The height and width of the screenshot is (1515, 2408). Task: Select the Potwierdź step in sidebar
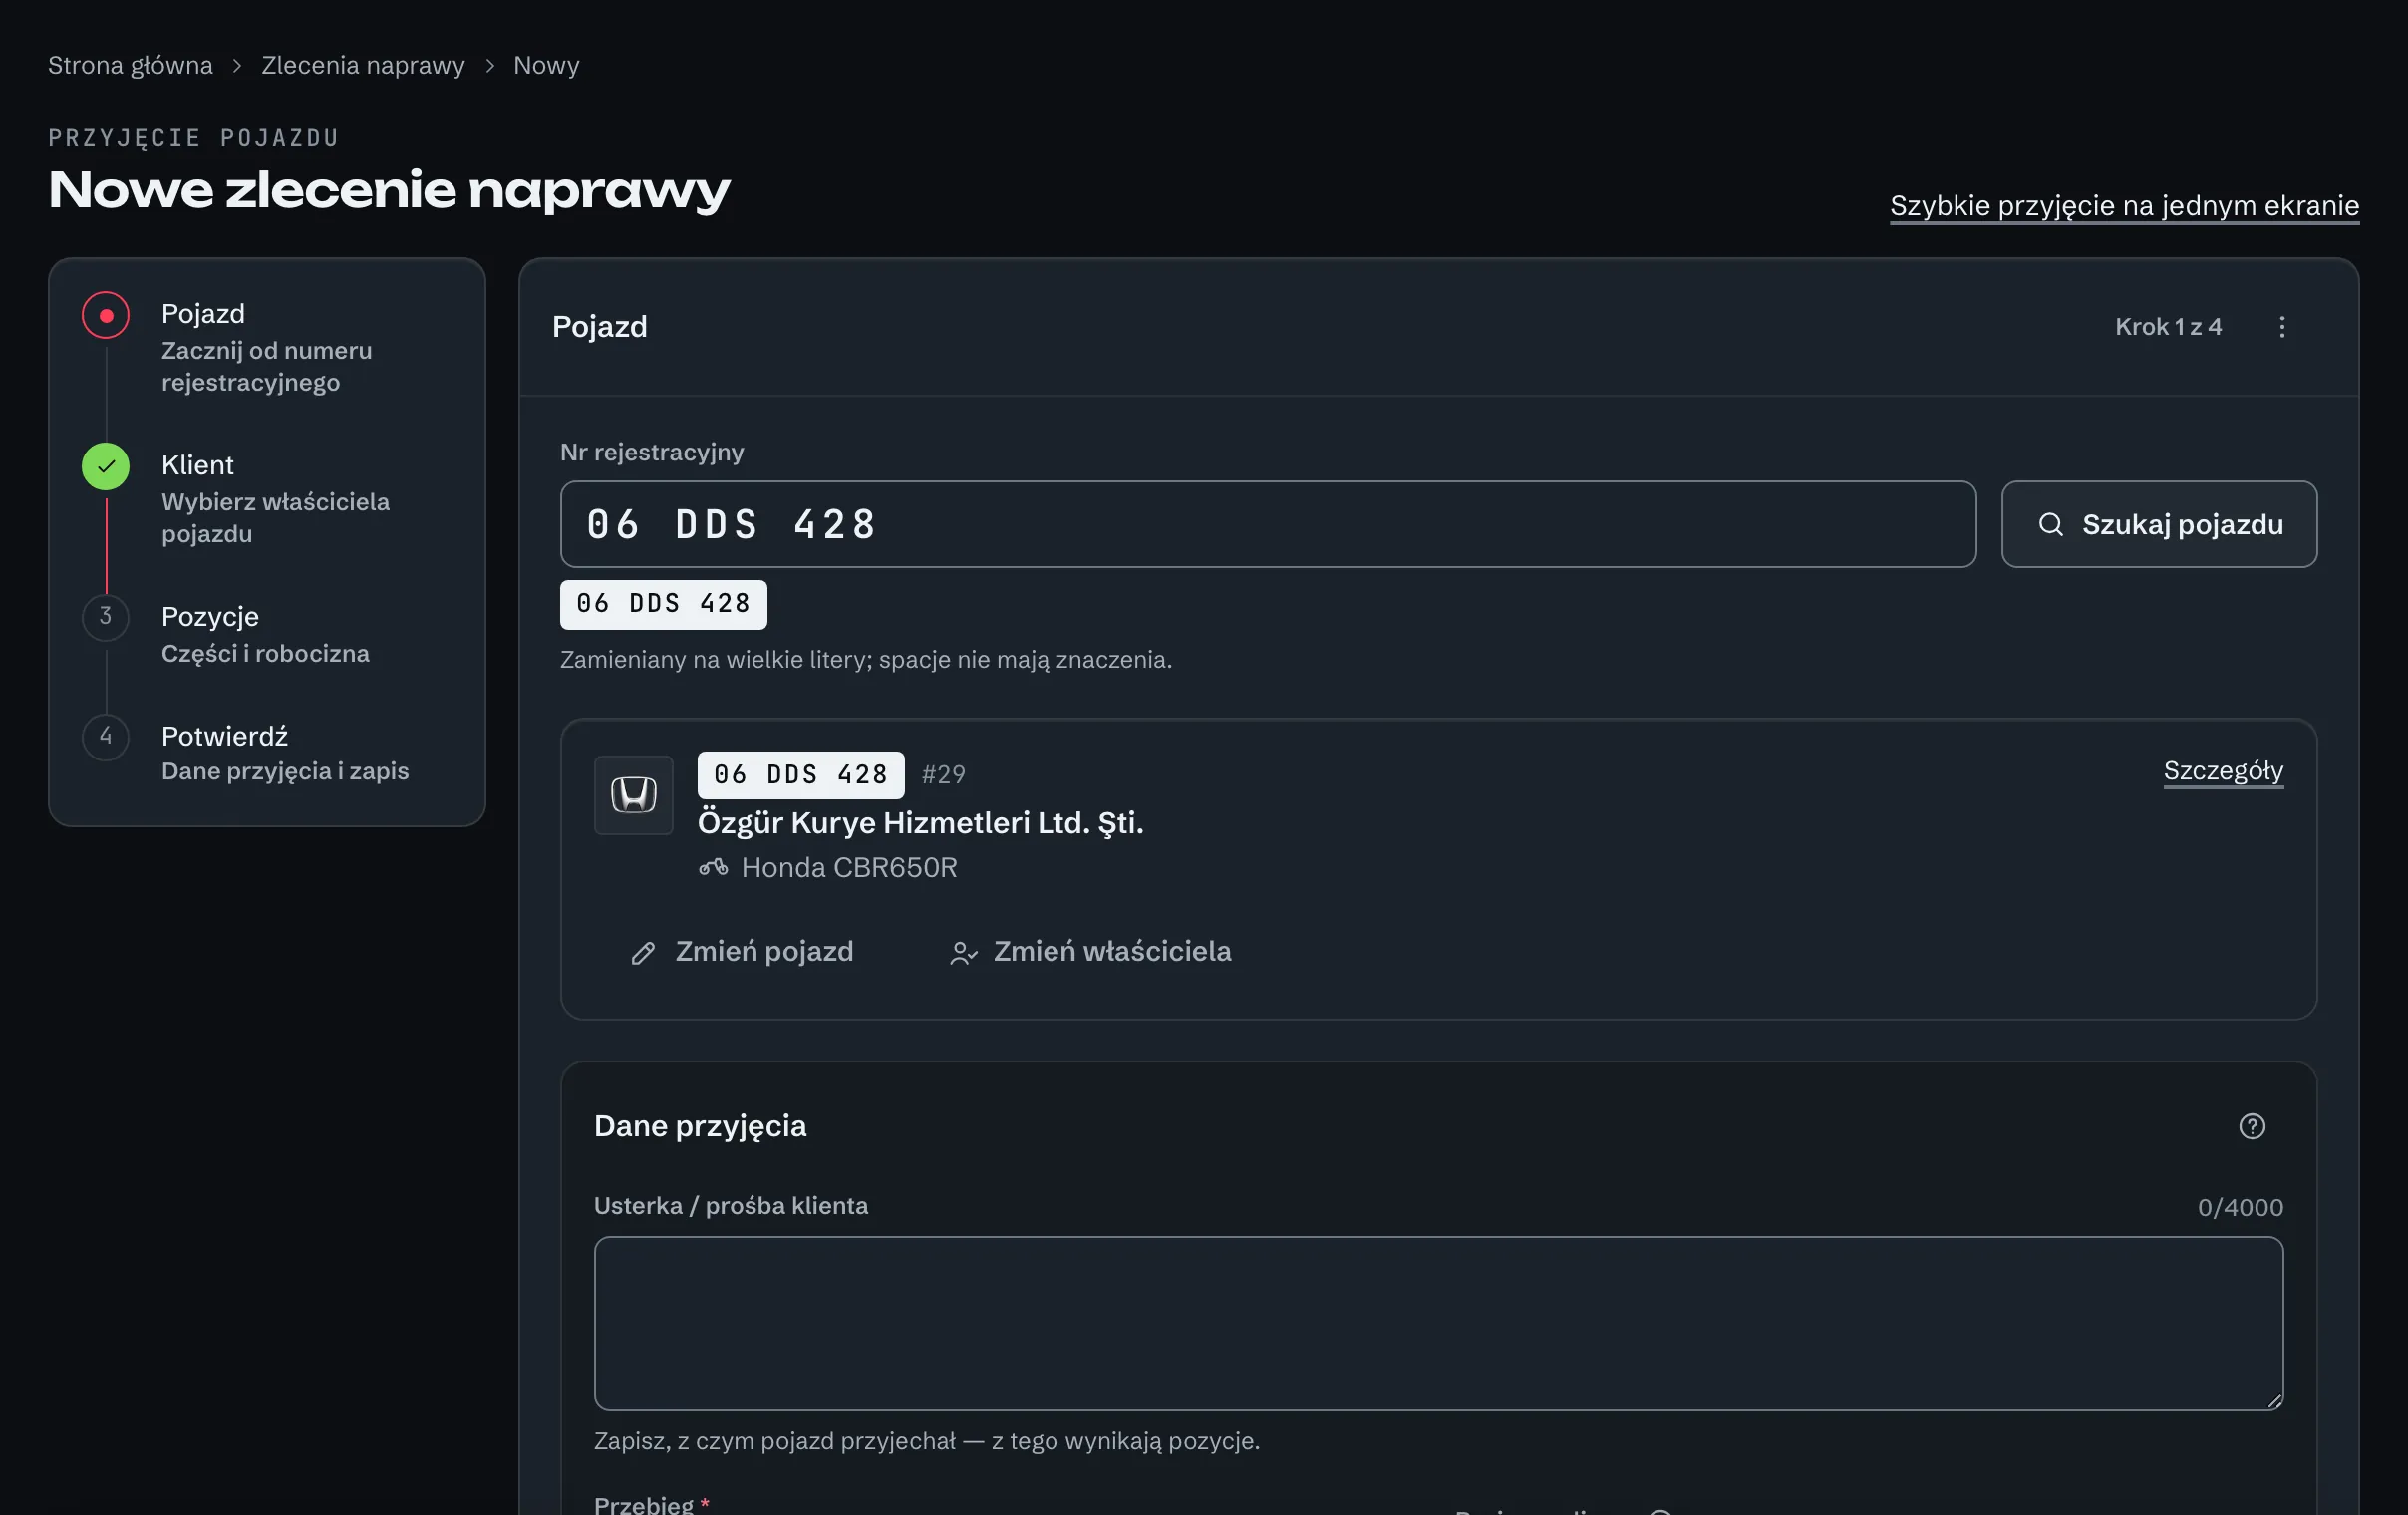pos(266,752)
